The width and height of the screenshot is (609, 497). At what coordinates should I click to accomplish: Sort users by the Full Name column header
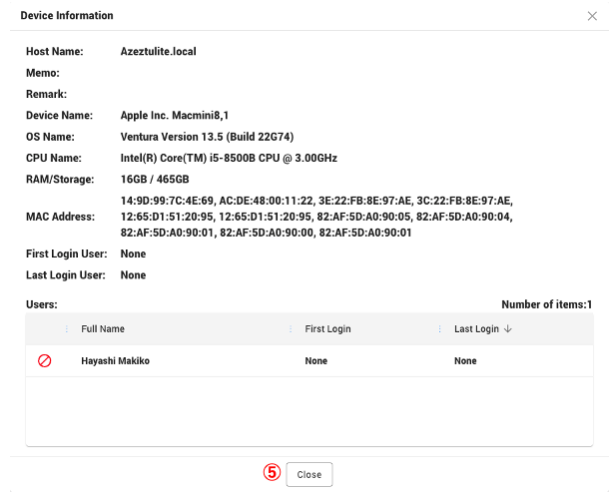[x=103, y=329]
